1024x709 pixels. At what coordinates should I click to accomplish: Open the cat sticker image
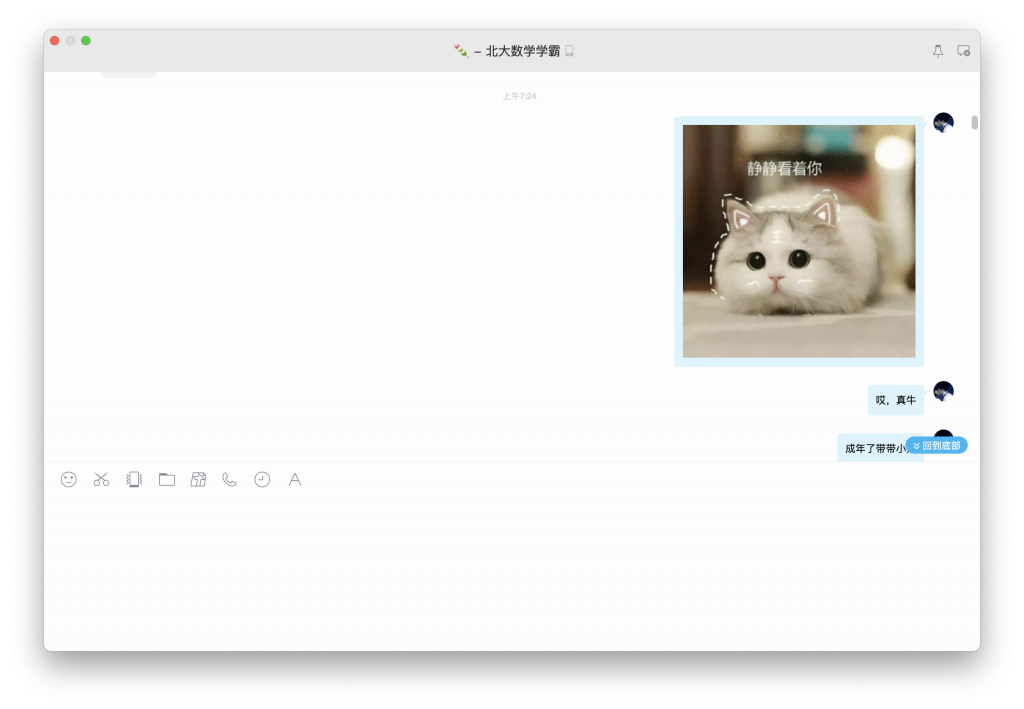pos(798,241)
